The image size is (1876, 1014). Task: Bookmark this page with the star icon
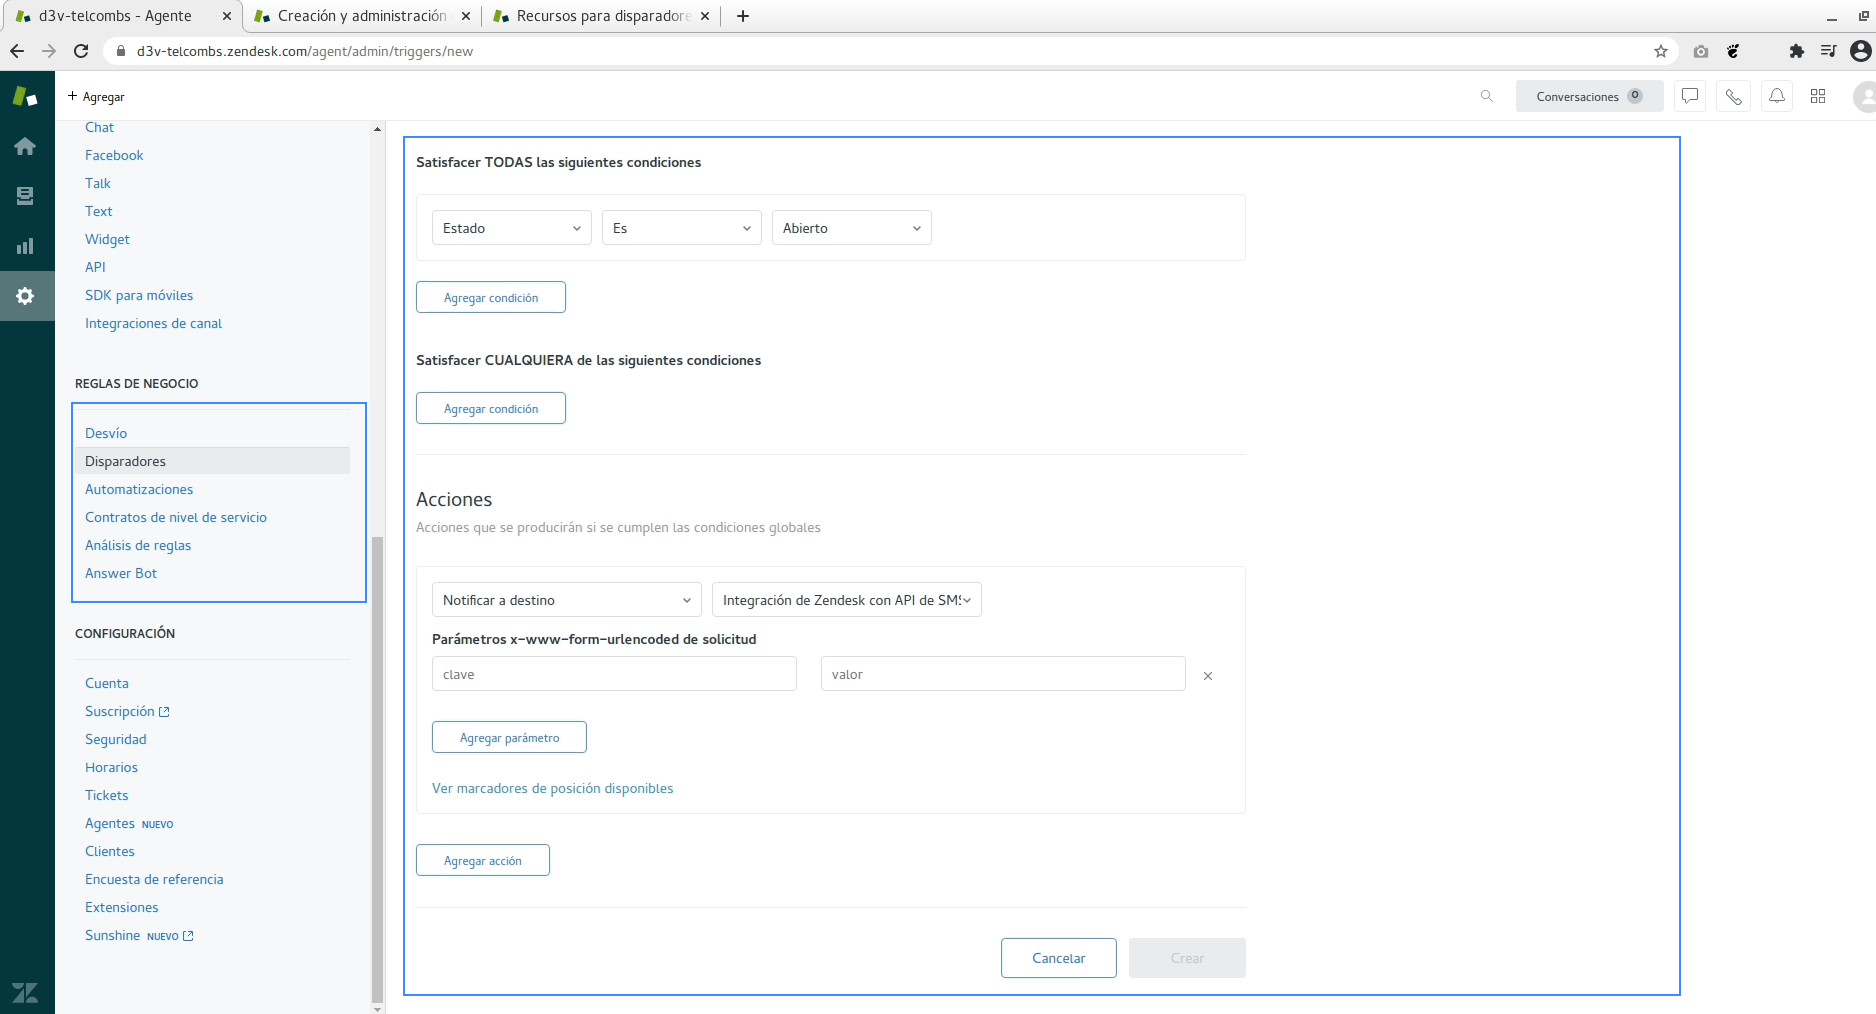(1661, 51)
